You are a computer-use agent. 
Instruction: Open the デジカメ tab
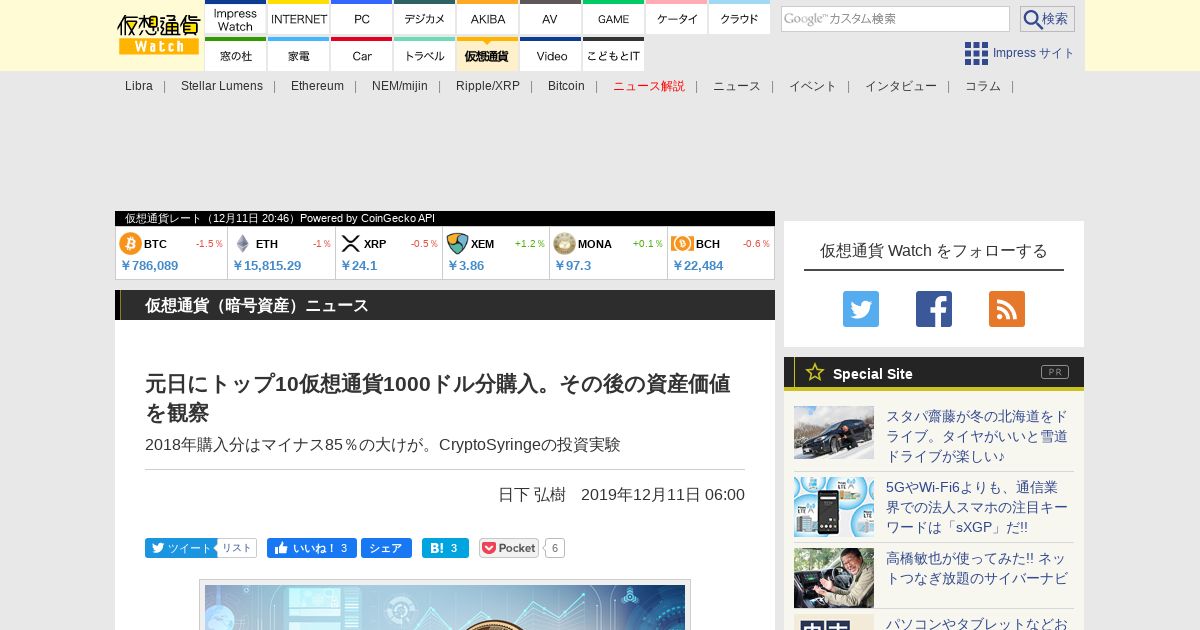(425, 19)
